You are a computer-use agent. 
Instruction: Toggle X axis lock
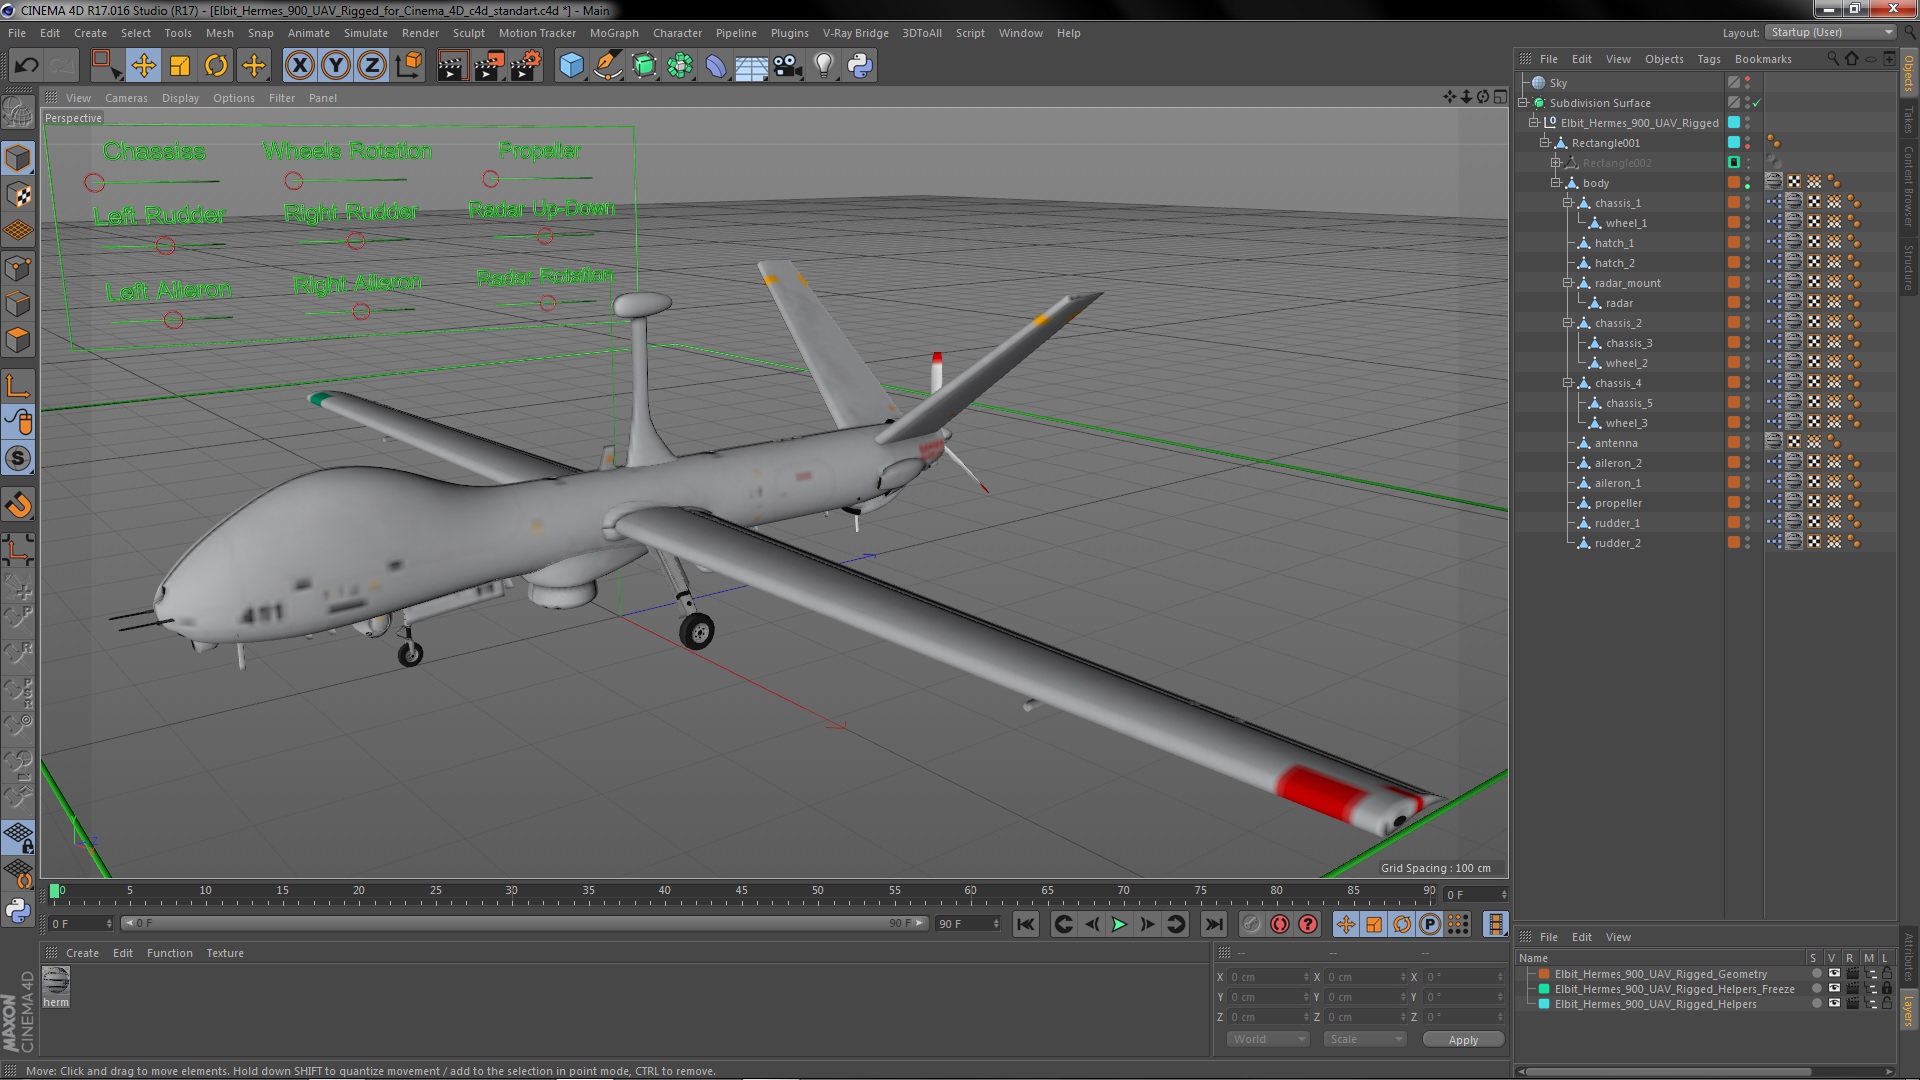tap(299, 66)
